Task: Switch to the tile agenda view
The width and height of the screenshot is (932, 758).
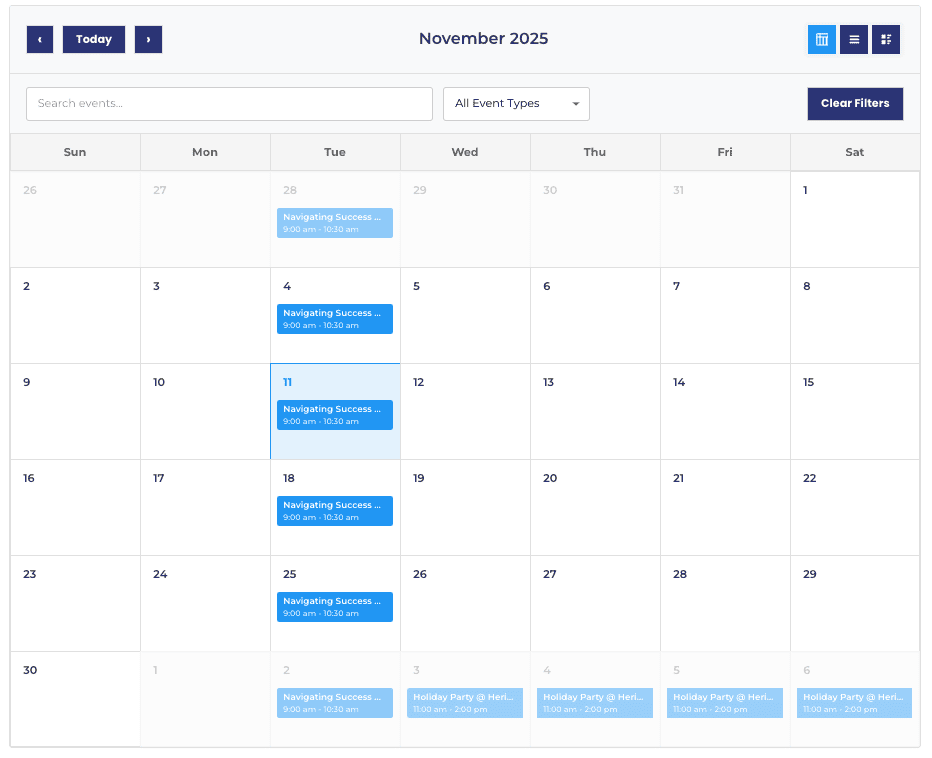Action: [886, 40]
